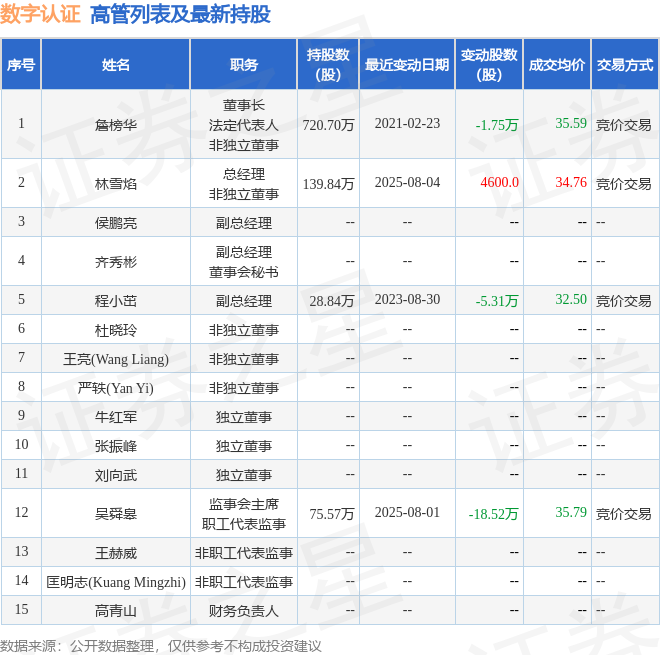Image resolution: width=660 pixels, height=655 pixels.
Task: Click the name 吴舜皋
Action: pyautogui.click(x=116, y=514)
